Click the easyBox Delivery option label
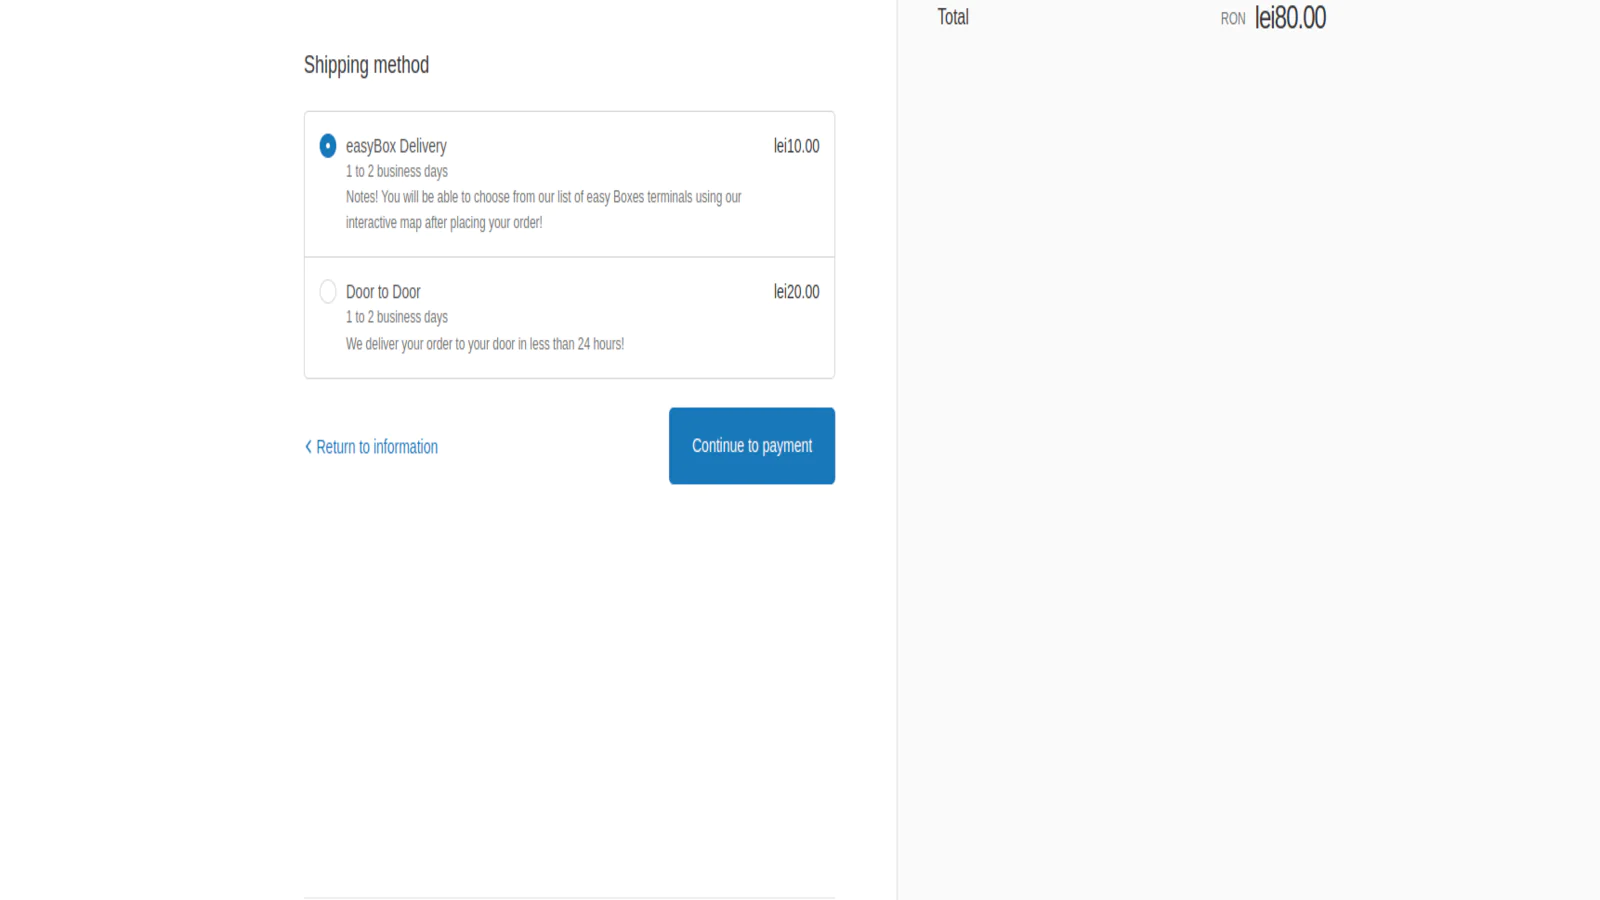1600x900 pixels. (x=396, y=146)
